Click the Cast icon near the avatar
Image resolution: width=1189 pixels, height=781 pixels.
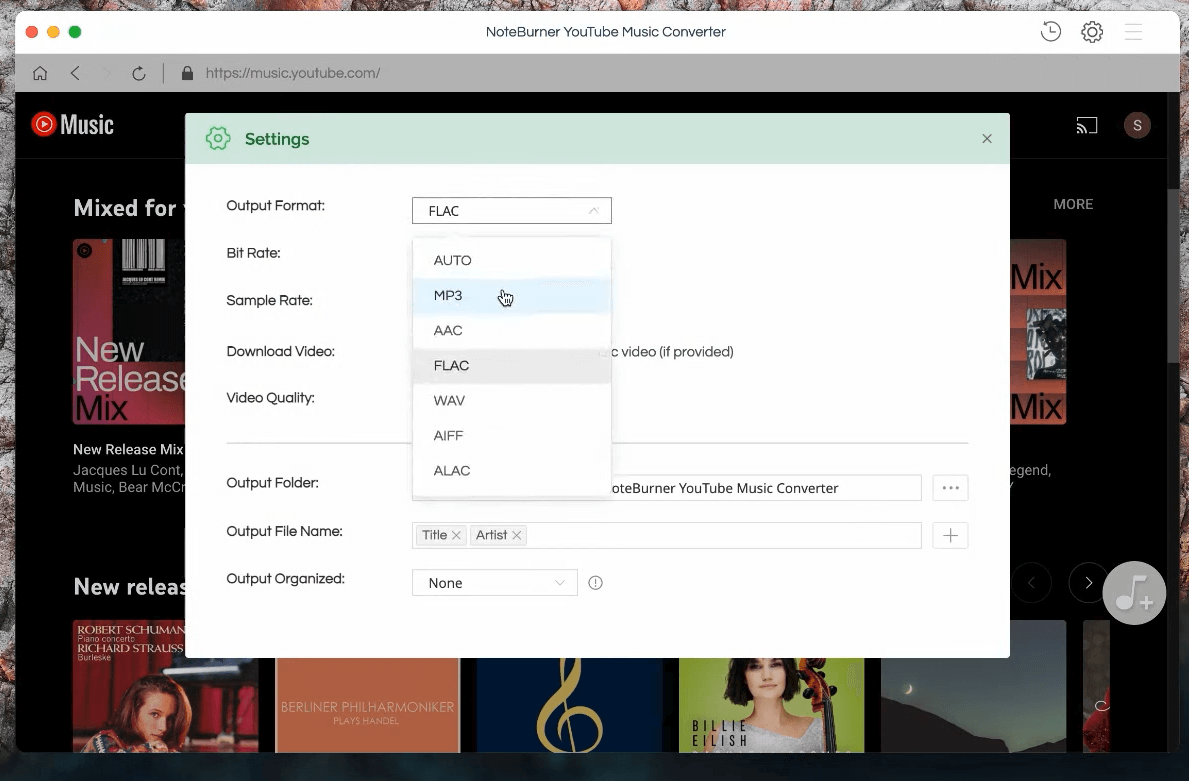[1087, 125]
